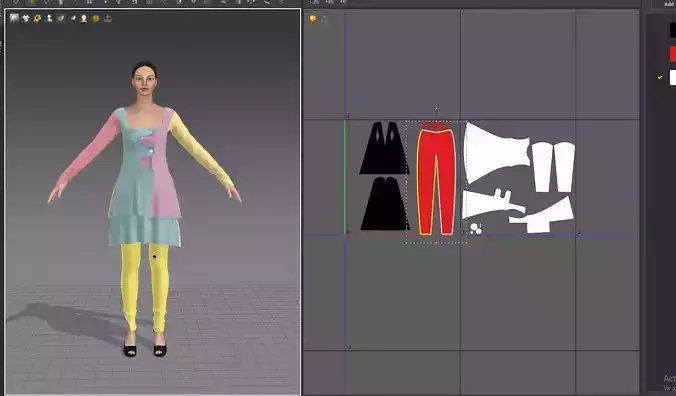Image resolution: width=676 pixels, height=396 pixels.
Task: Select the left white rectangular cuff piece
Action: click(x=542, y=167)
